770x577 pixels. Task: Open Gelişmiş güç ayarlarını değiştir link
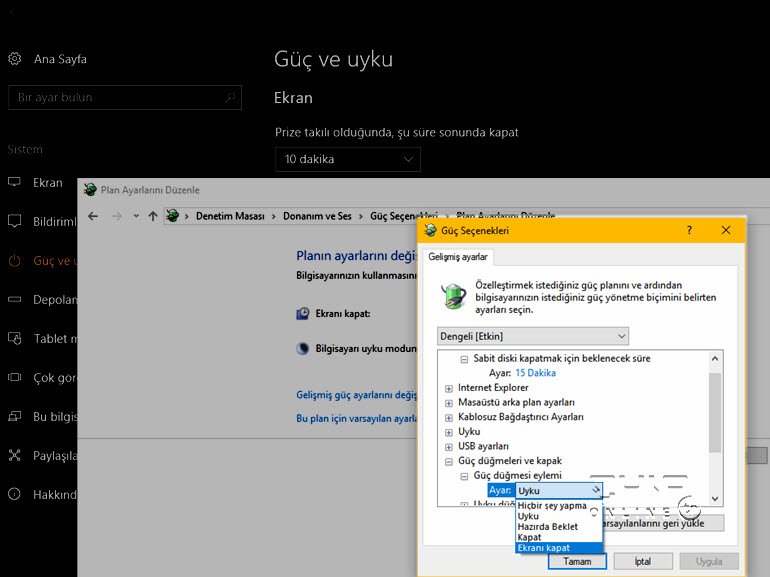click(356, 395)
